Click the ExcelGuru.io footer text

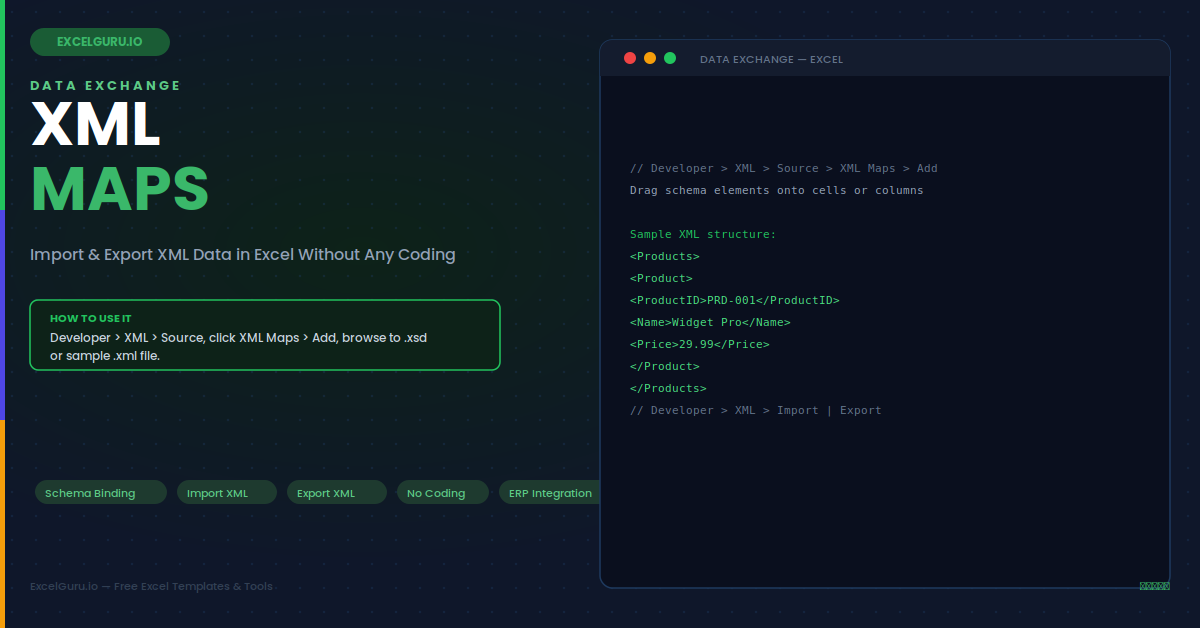[x=151, y=586]
